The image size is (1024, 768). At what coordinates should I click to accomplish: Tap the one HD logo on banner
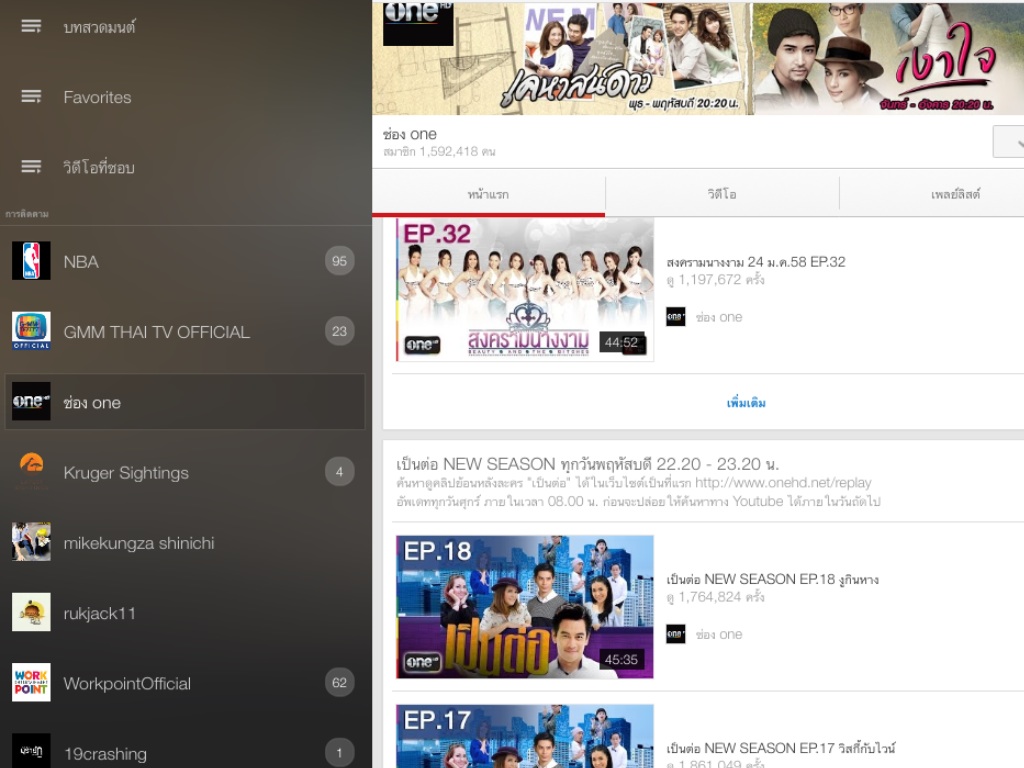pos(418,23)
